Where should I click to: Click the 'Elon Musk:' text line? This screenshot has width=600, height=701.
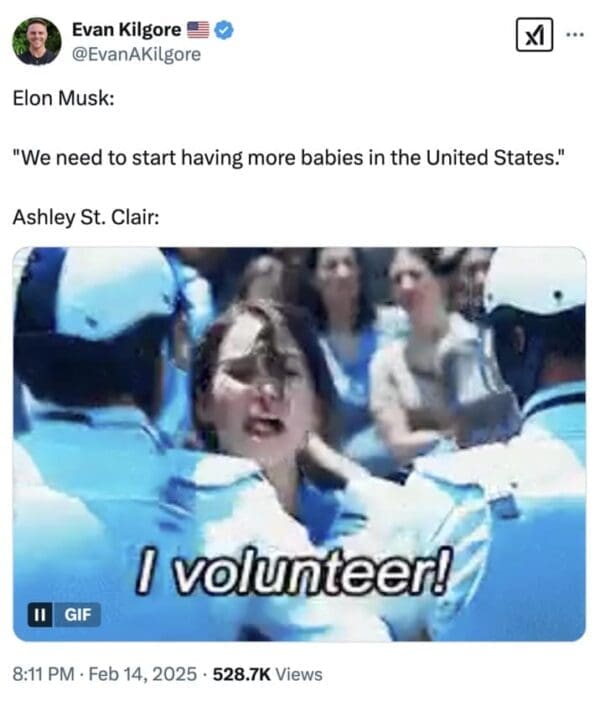click(63, 98)
